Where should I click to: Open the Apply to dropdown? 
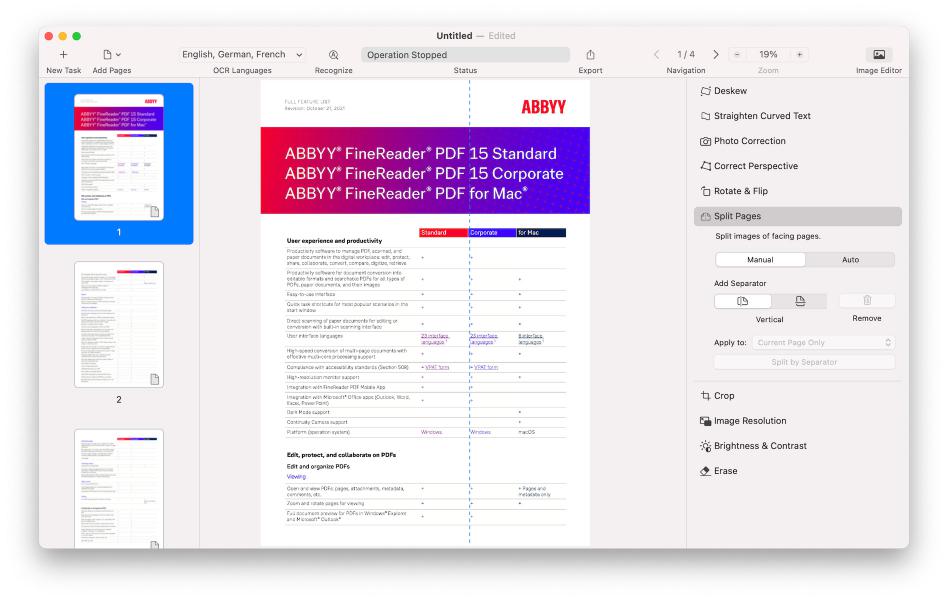point(823,342)
